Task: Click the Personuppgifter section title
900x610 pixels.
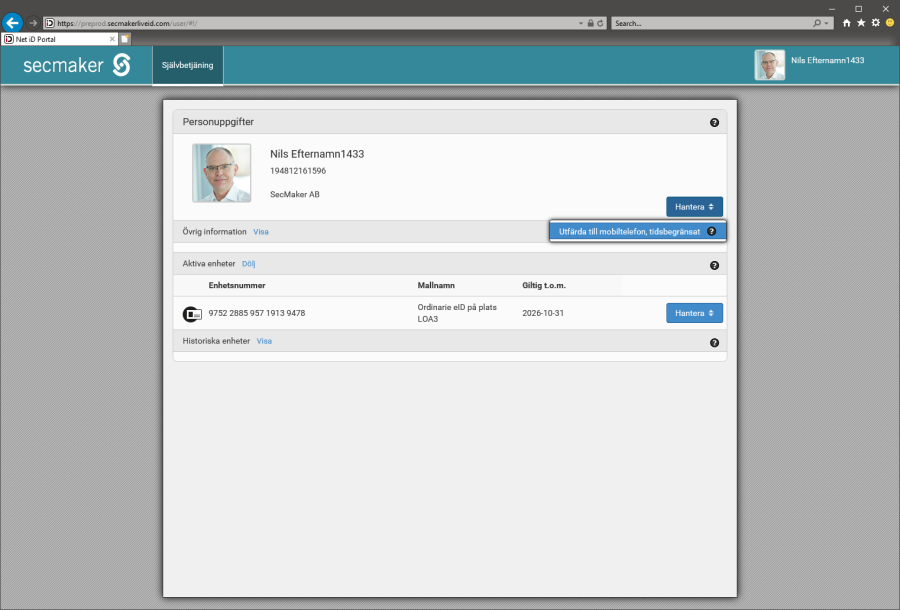Action: tap(218, 122)
